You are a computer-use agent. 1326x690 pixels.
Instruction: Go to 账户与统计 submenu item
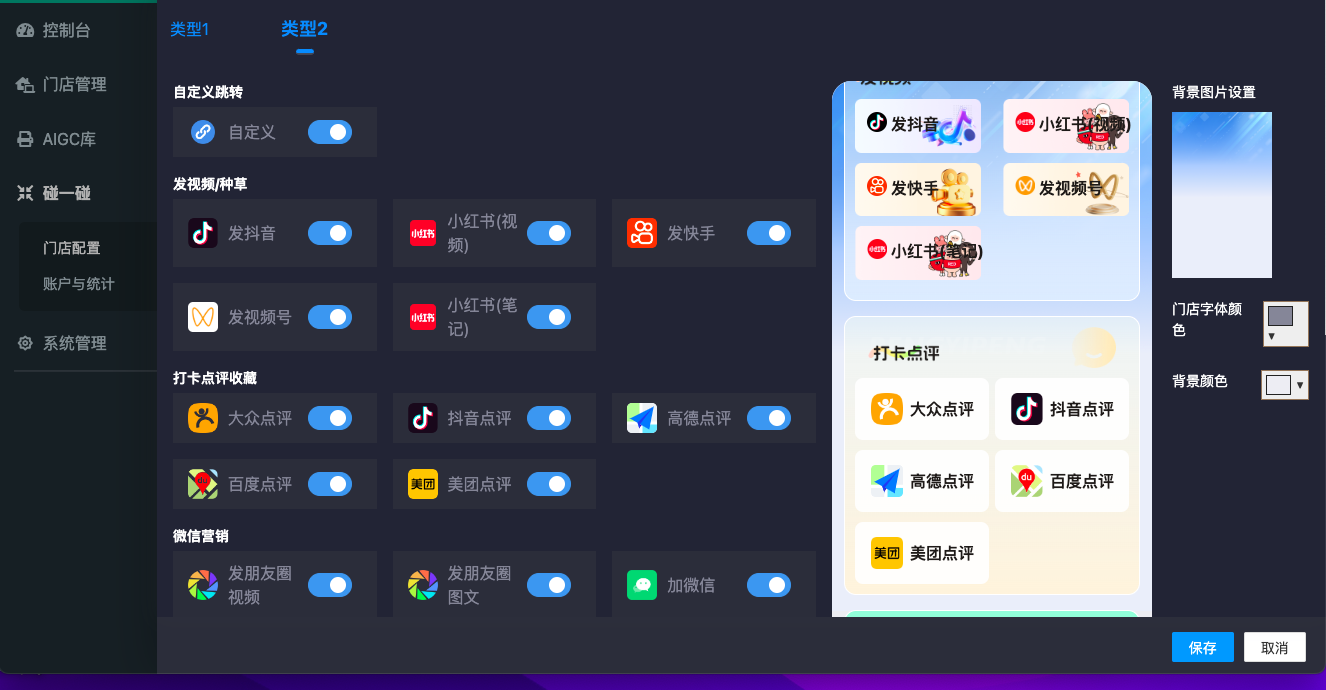point(79,284)
